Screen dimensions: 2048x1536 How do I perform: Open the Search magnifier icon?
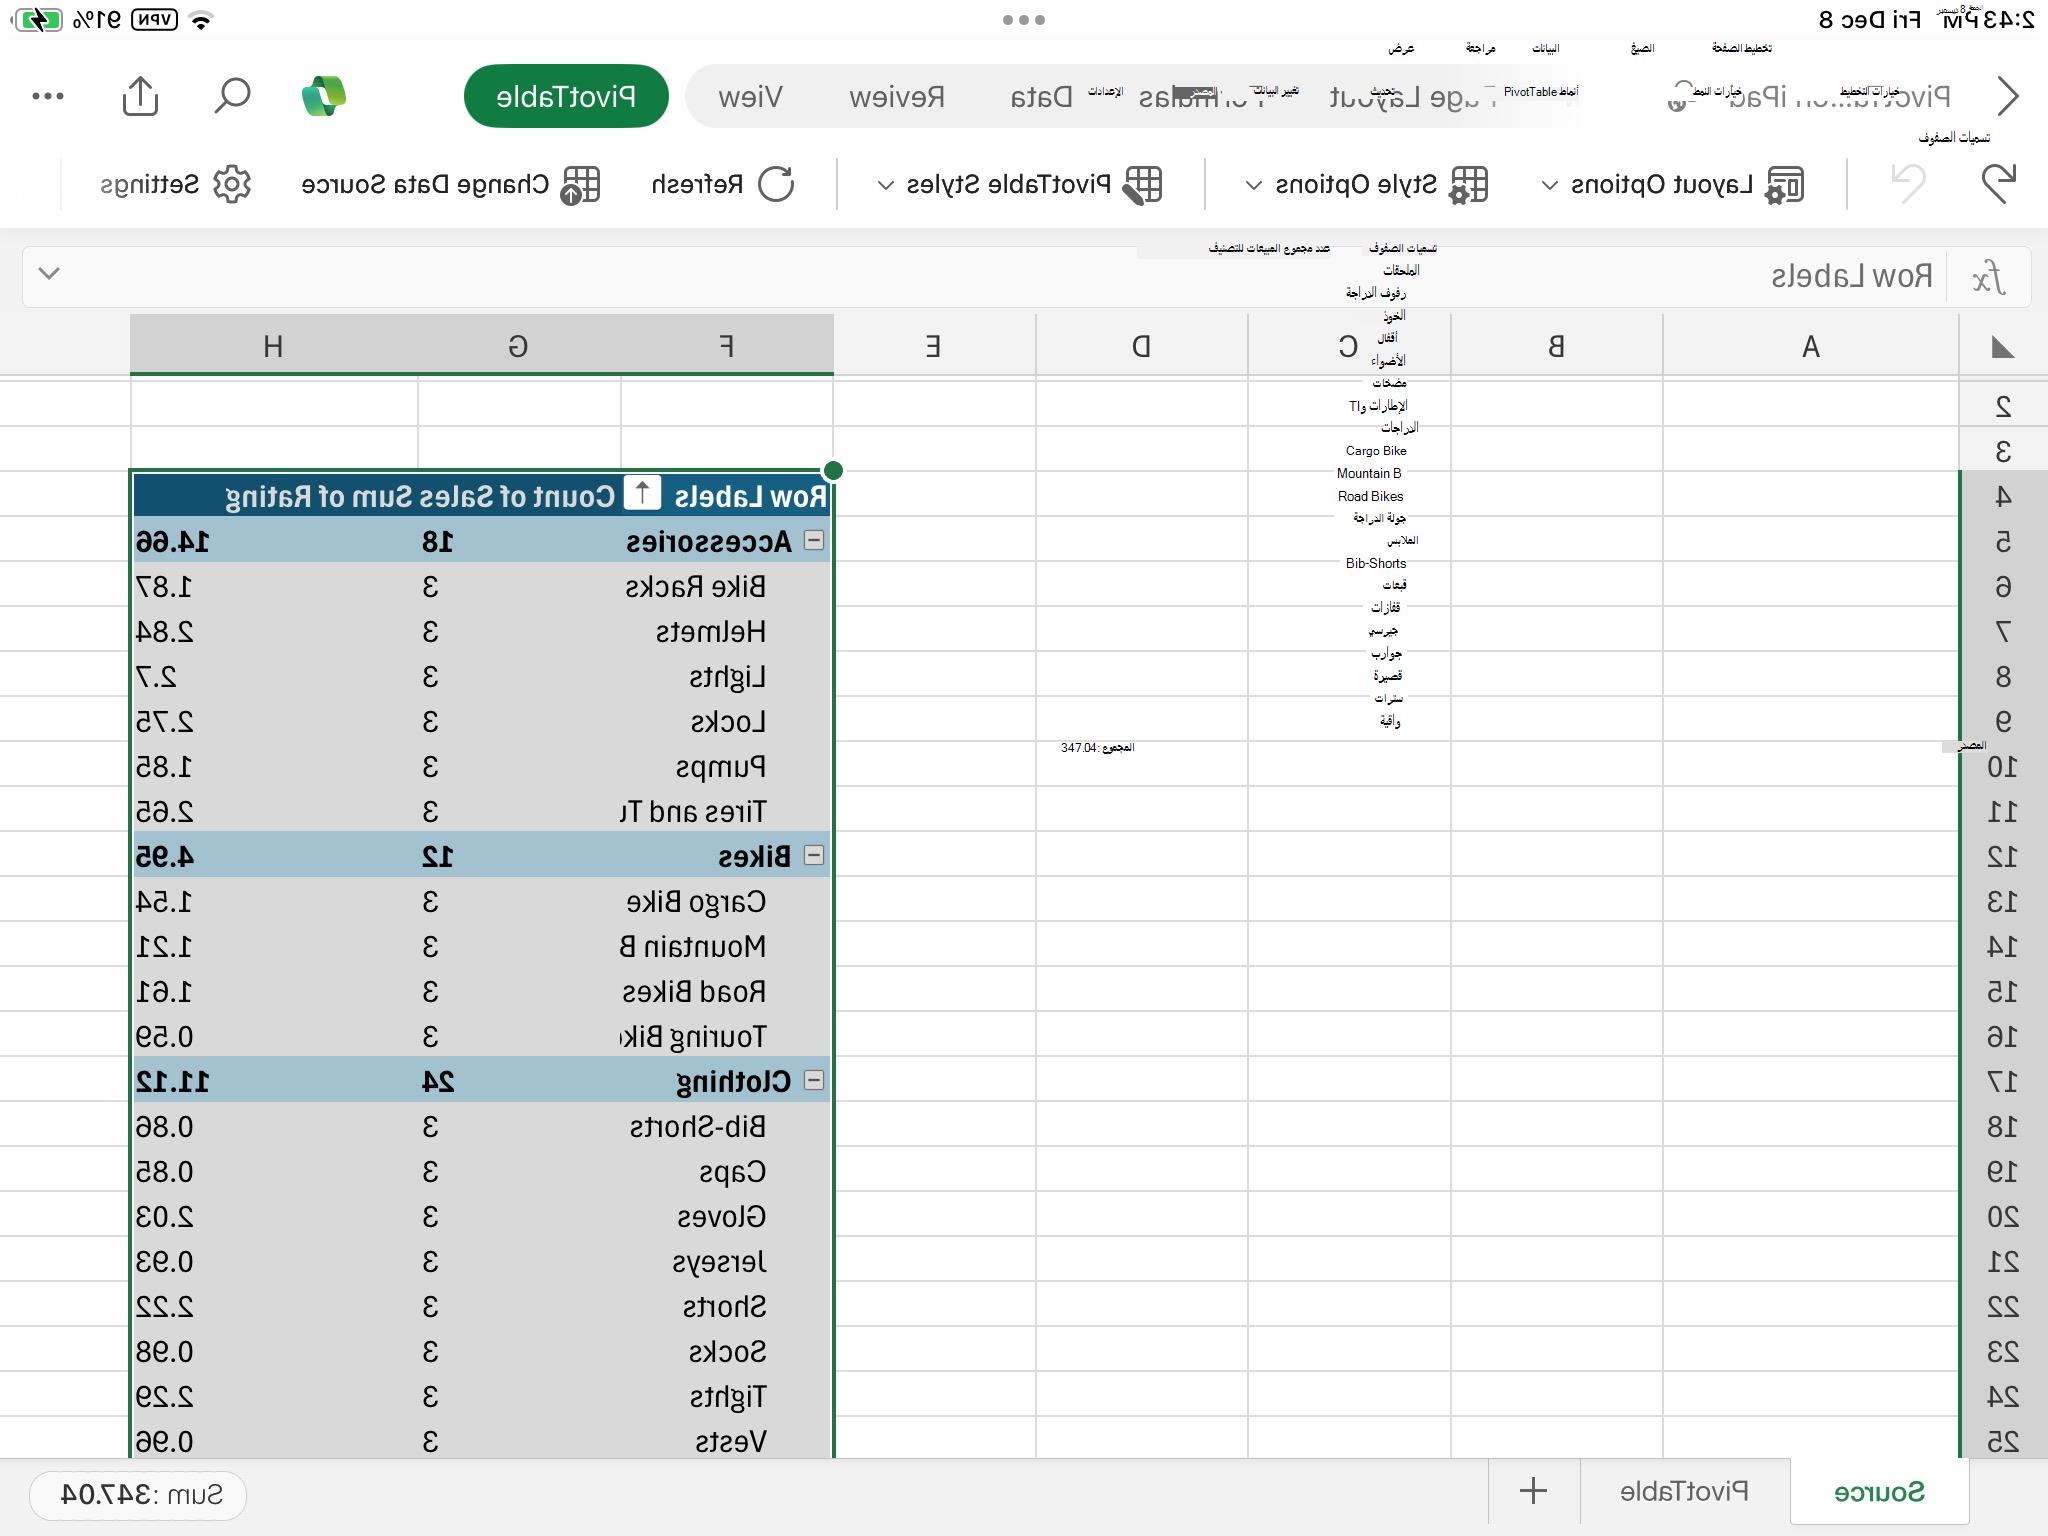pyautogui.click(x=232, y=96)
